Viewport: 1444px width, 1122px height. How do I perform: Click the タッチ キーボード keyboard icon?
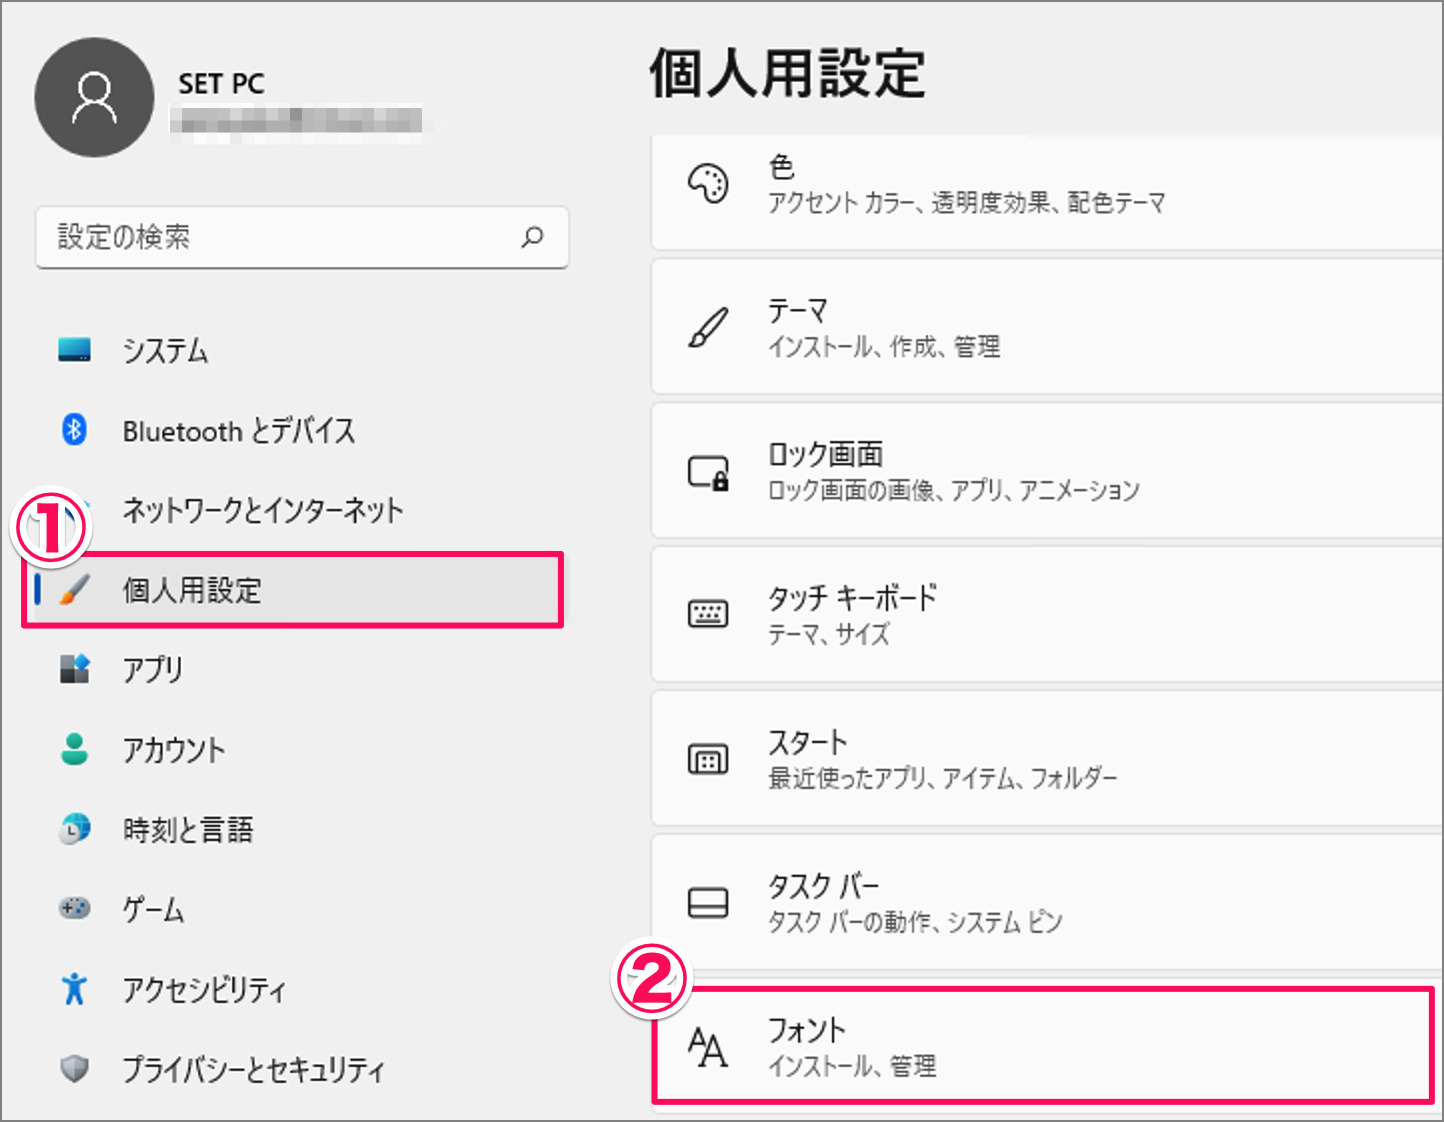(x=709, y=614)
